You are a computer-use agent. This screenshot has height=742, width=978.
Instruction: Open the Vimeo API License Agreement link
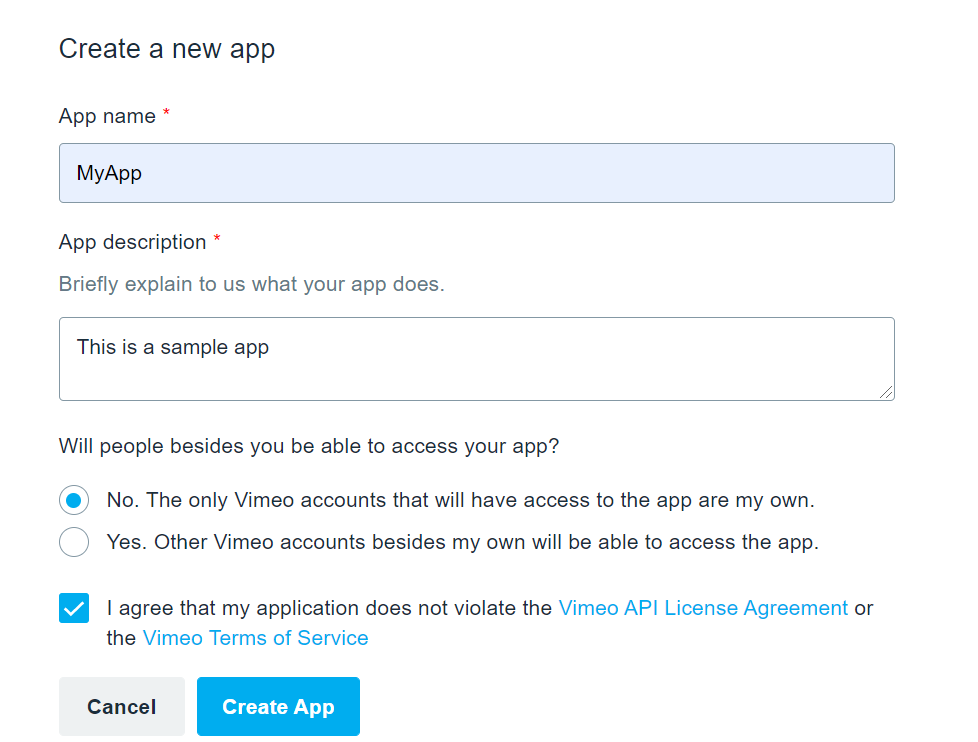point(703,608)
